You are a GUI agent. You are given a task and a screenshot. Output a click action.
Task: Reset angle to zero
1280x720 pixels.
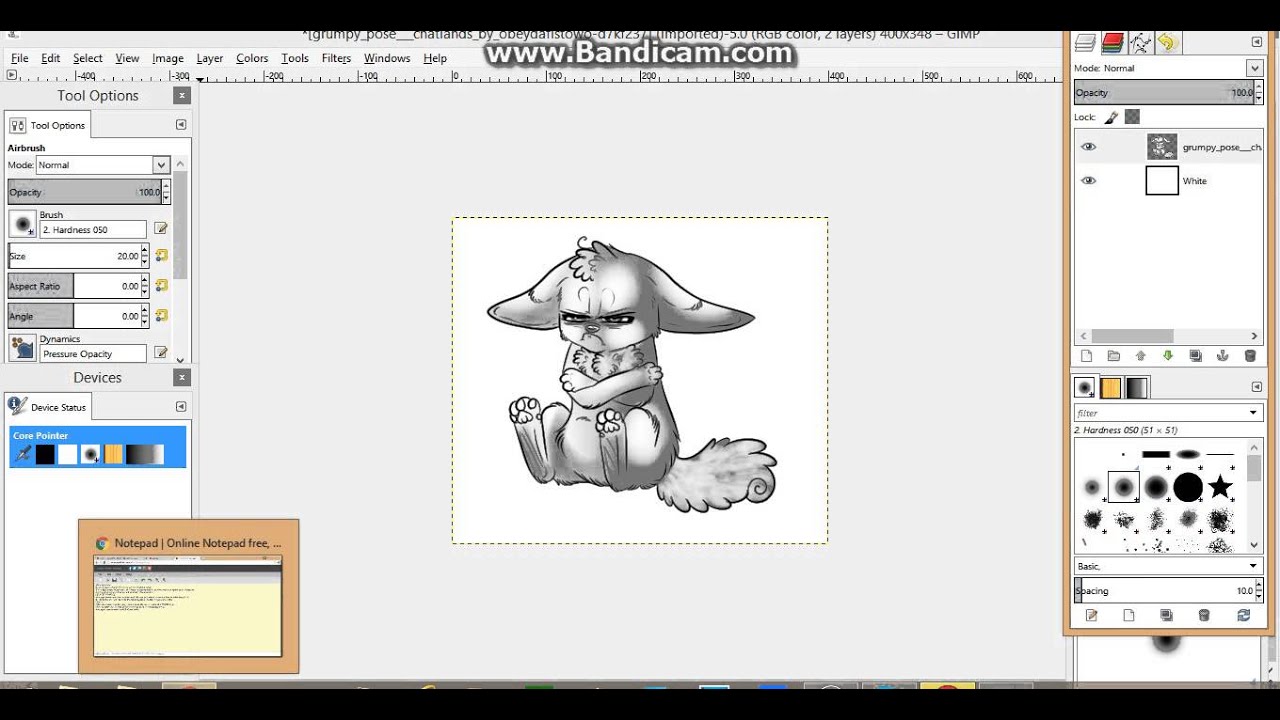coord(161,316)
